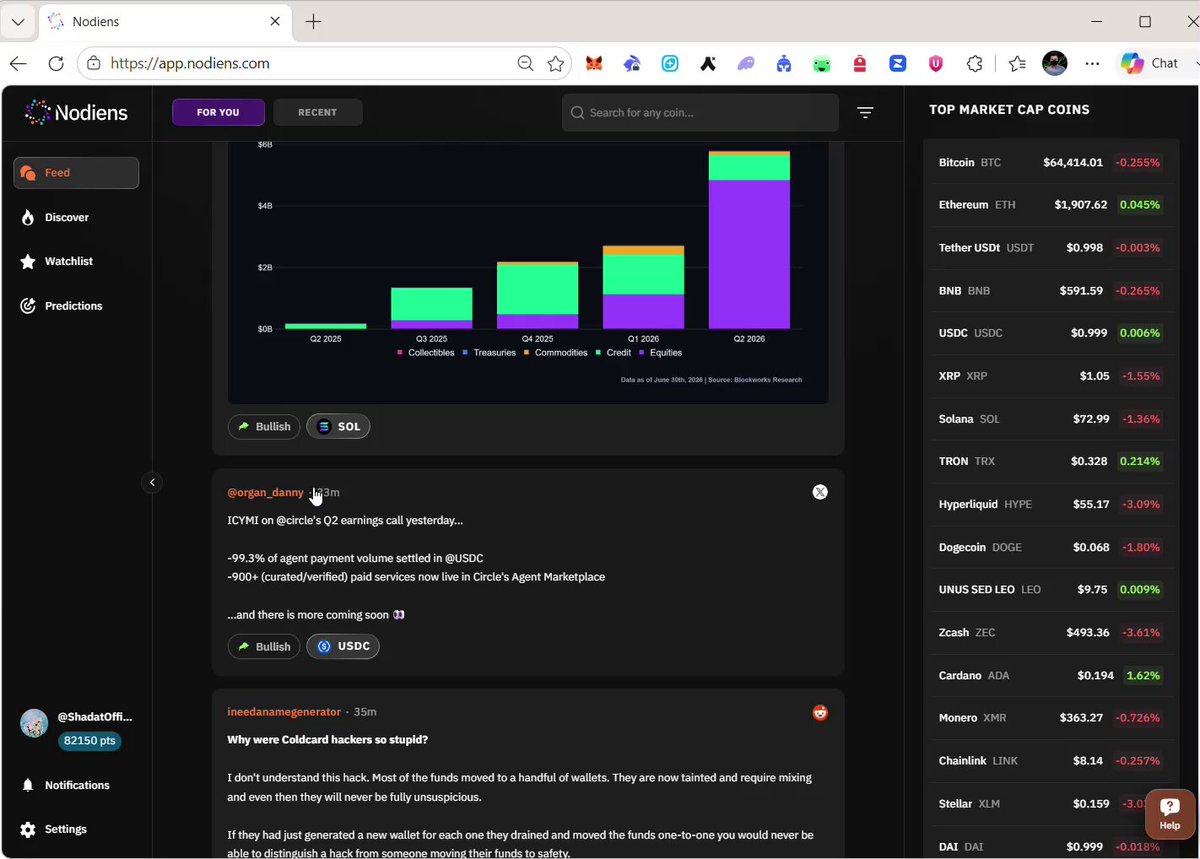The height and width of the screenshot is (859, 1200).
Task: Open the browser zoom control icon
Action: [525, 63]
